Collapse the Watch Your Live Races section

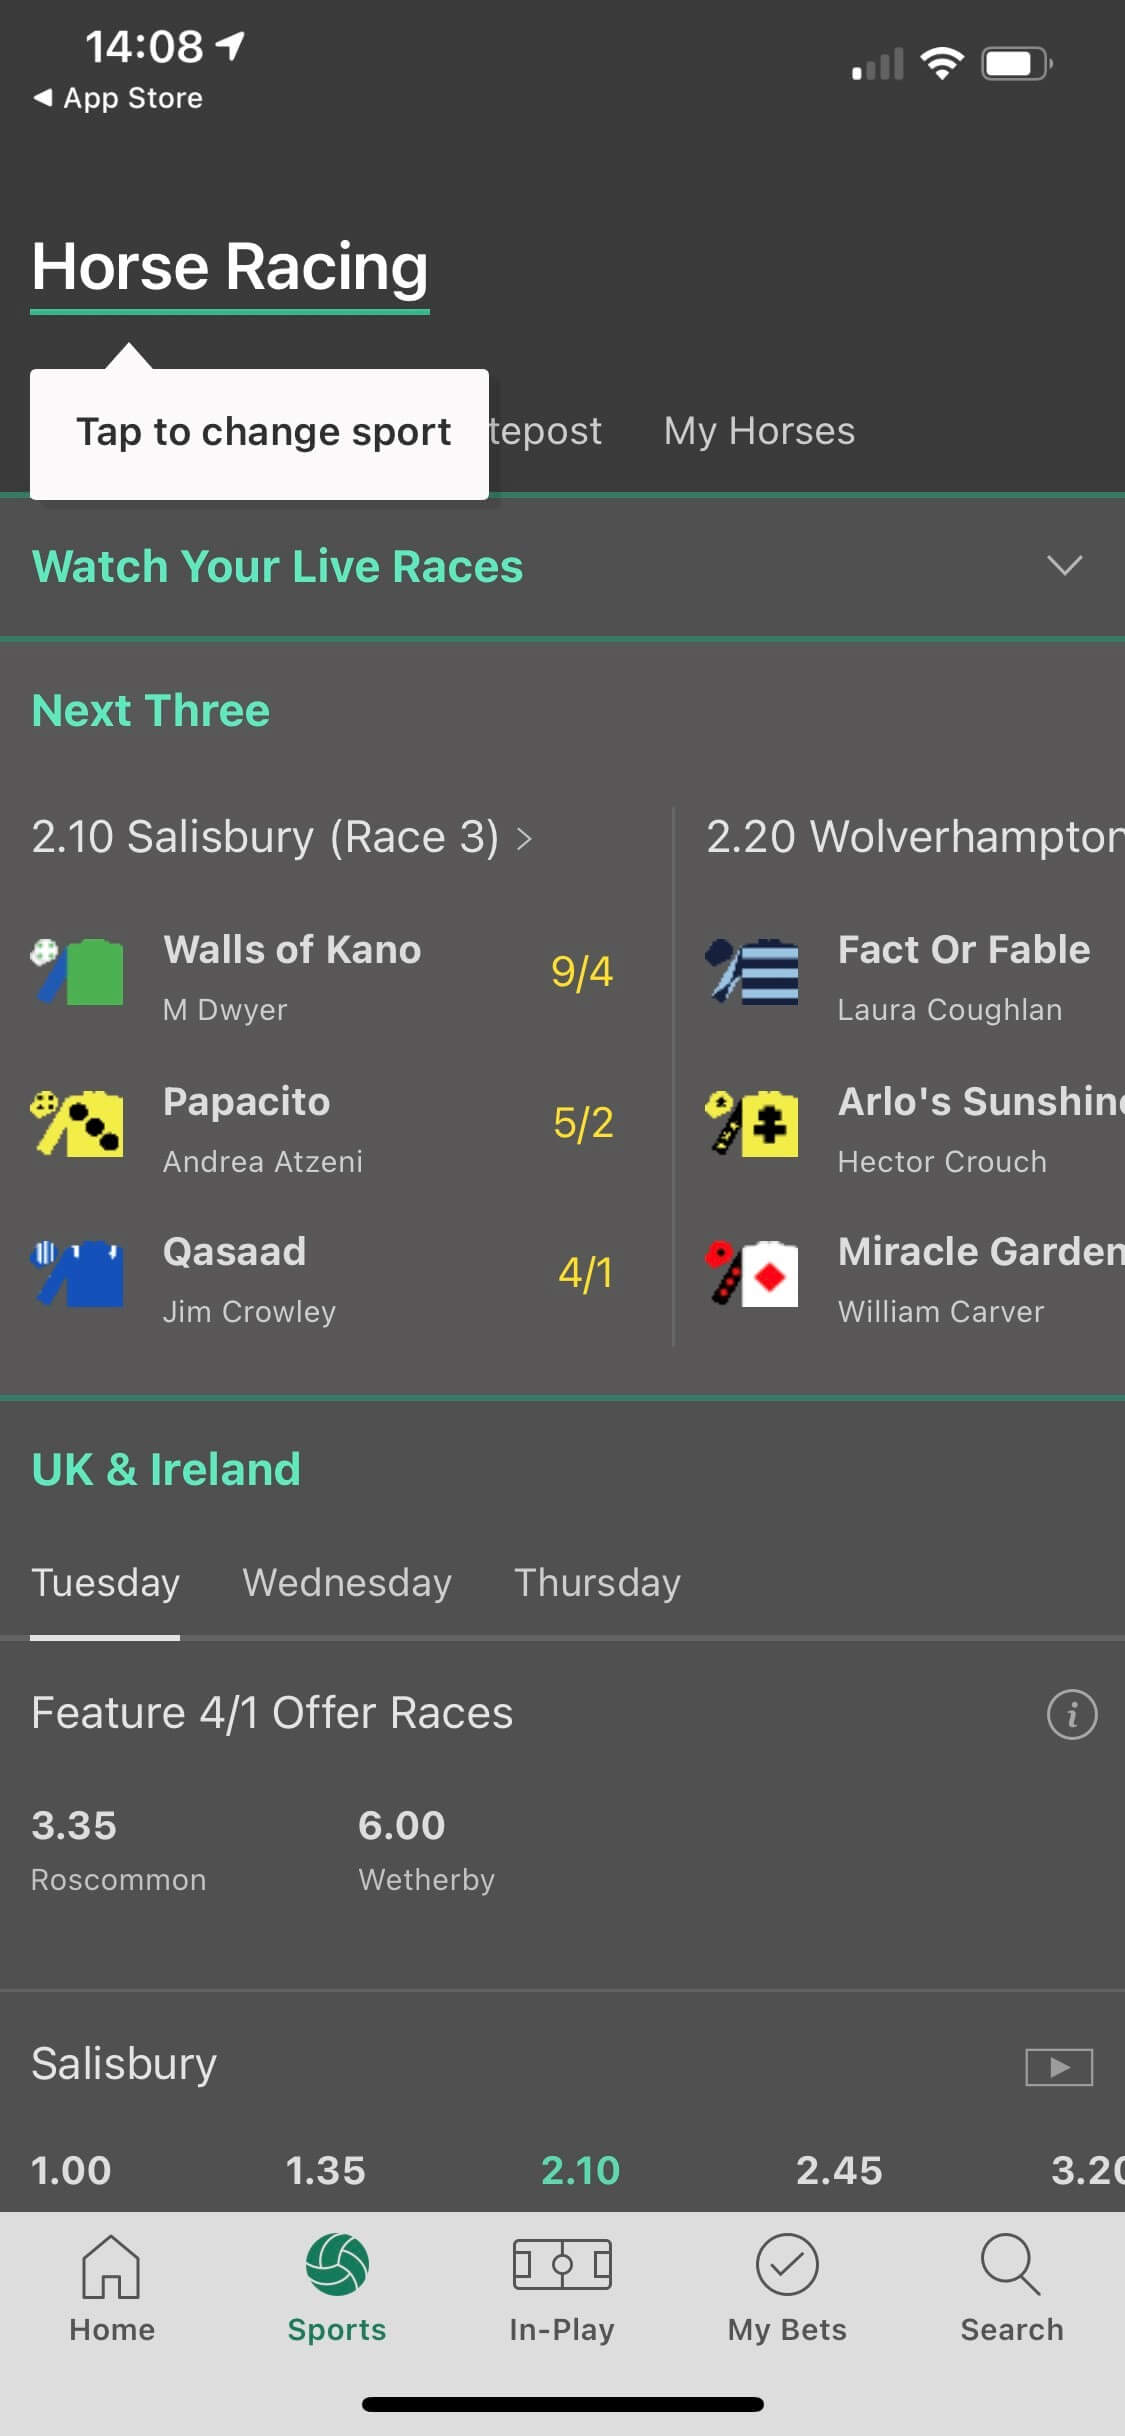(1063, 566)
